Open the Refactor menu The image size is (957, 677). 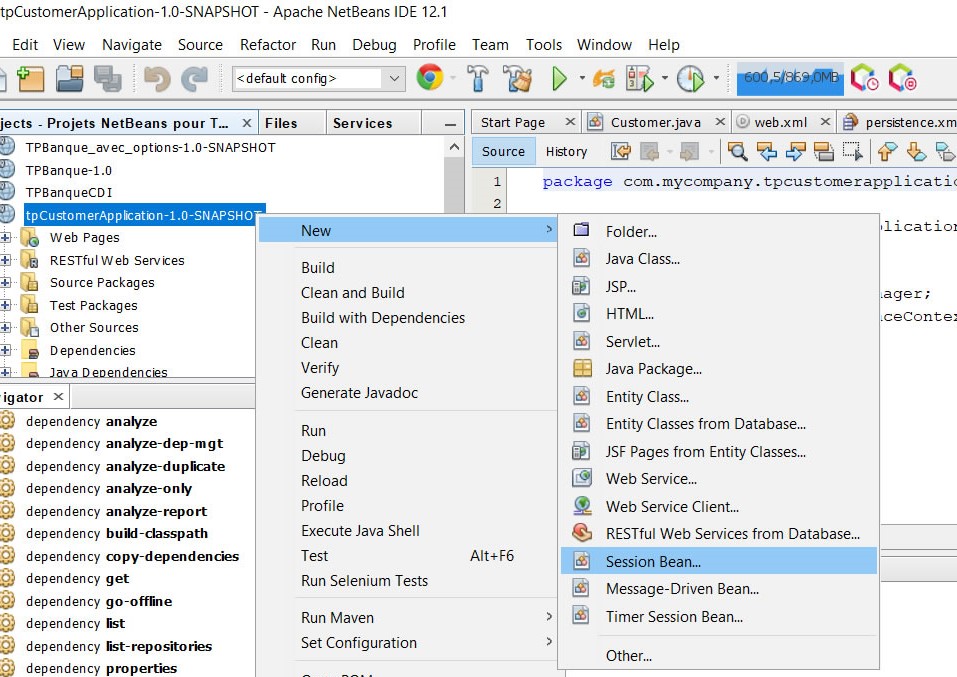(267, 45)
